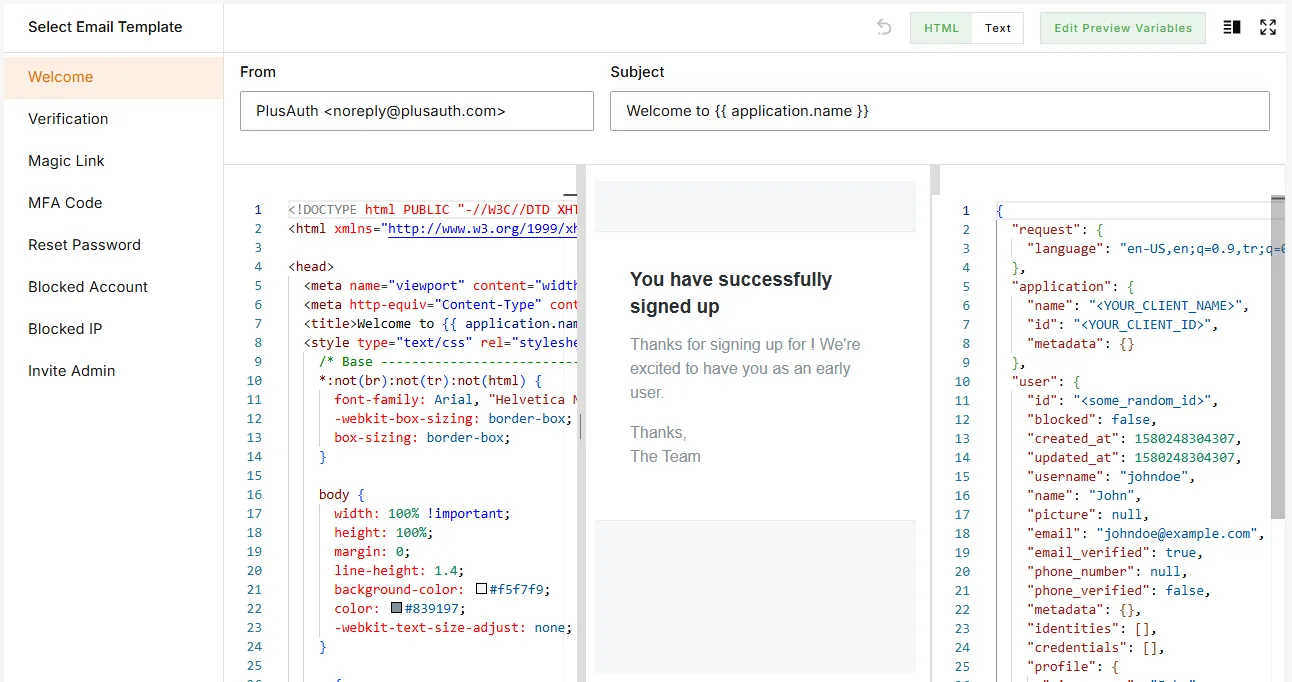
Task: Click the #f5f7f9 background-color swatch
Action: pos(481,590)
